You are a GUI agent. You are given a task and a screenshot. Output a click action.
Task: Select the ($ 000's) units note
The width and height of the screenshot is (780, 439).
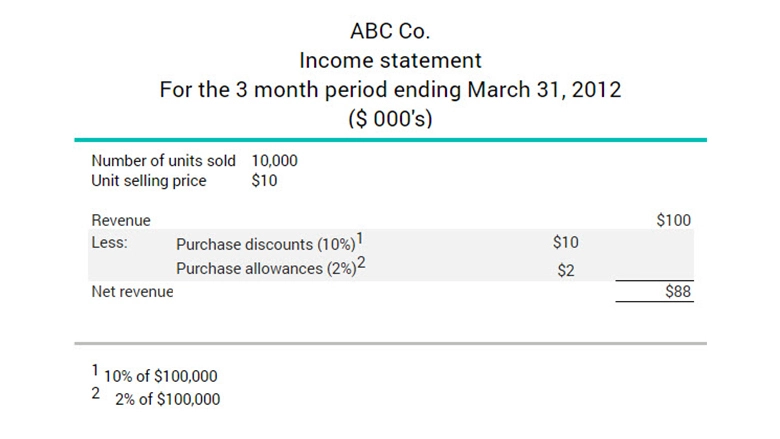[390, 118]
